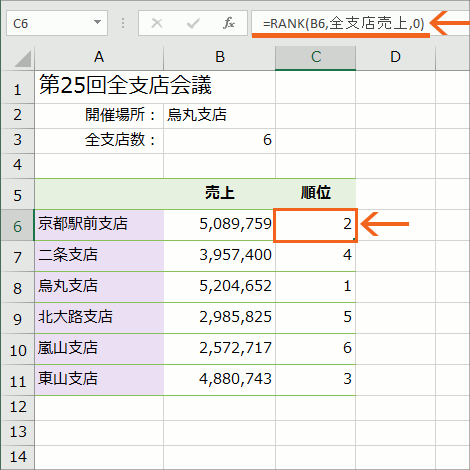470x470 pixels.
Task: Select row 4 header
Action: [17, 166]
